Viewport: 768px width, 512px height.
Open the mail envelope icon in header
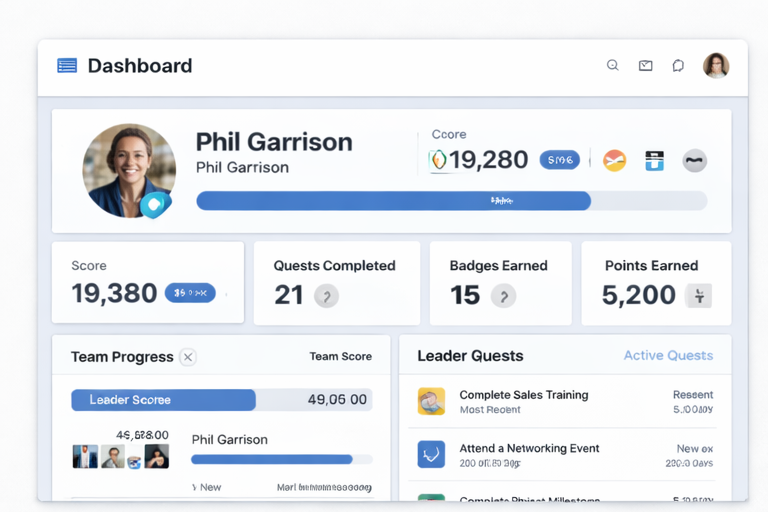pyautogui.click(x=646, y=65)
